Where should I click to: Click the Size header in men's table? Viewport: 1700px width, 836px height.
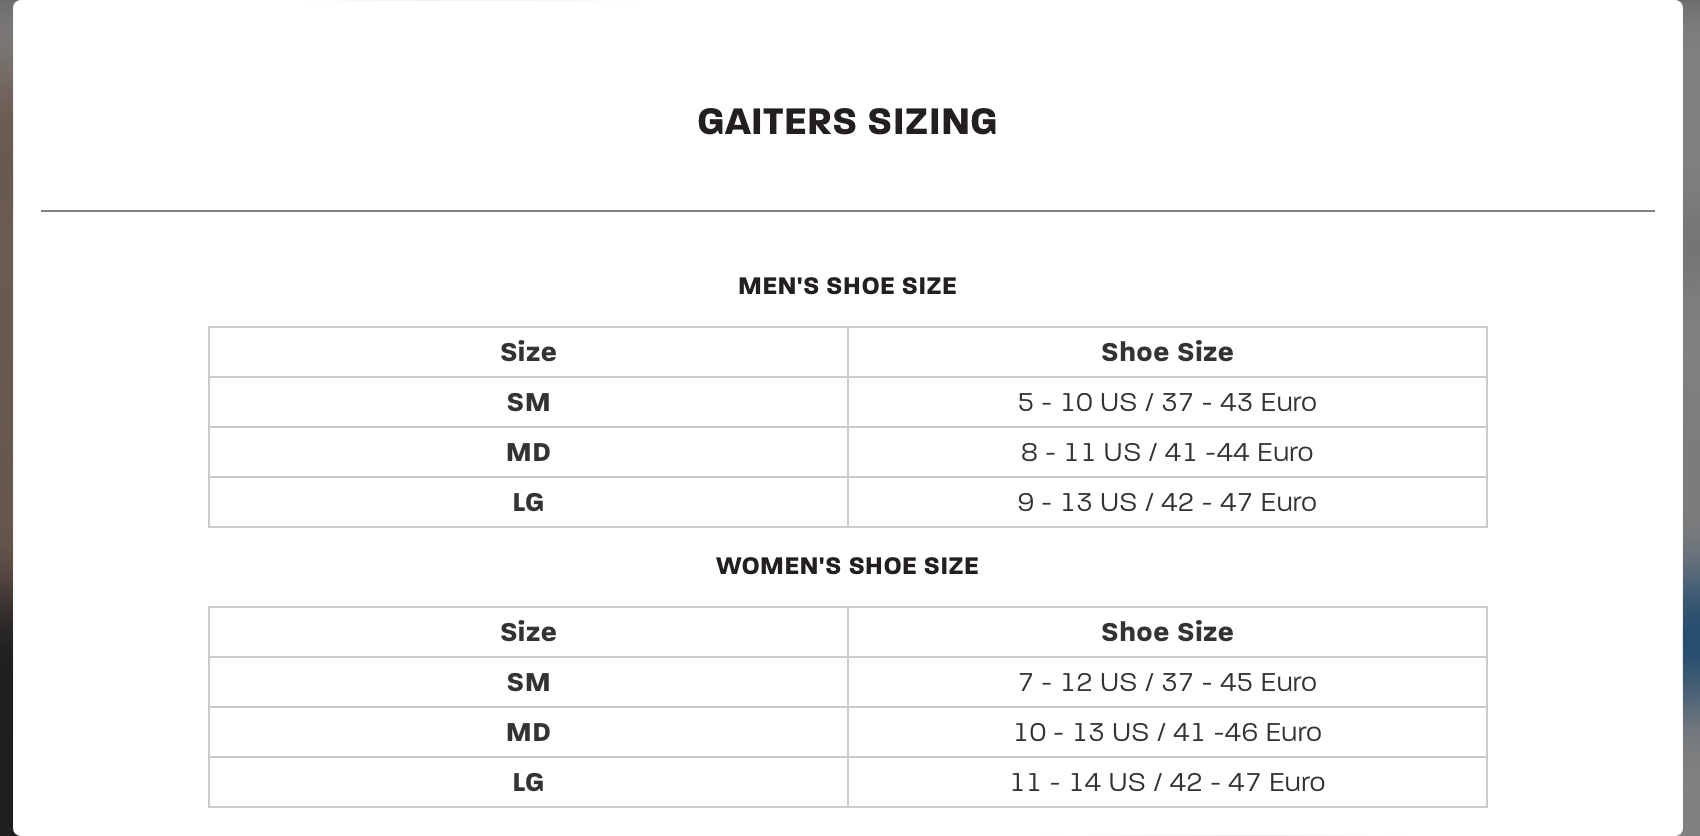click(528, 352)
